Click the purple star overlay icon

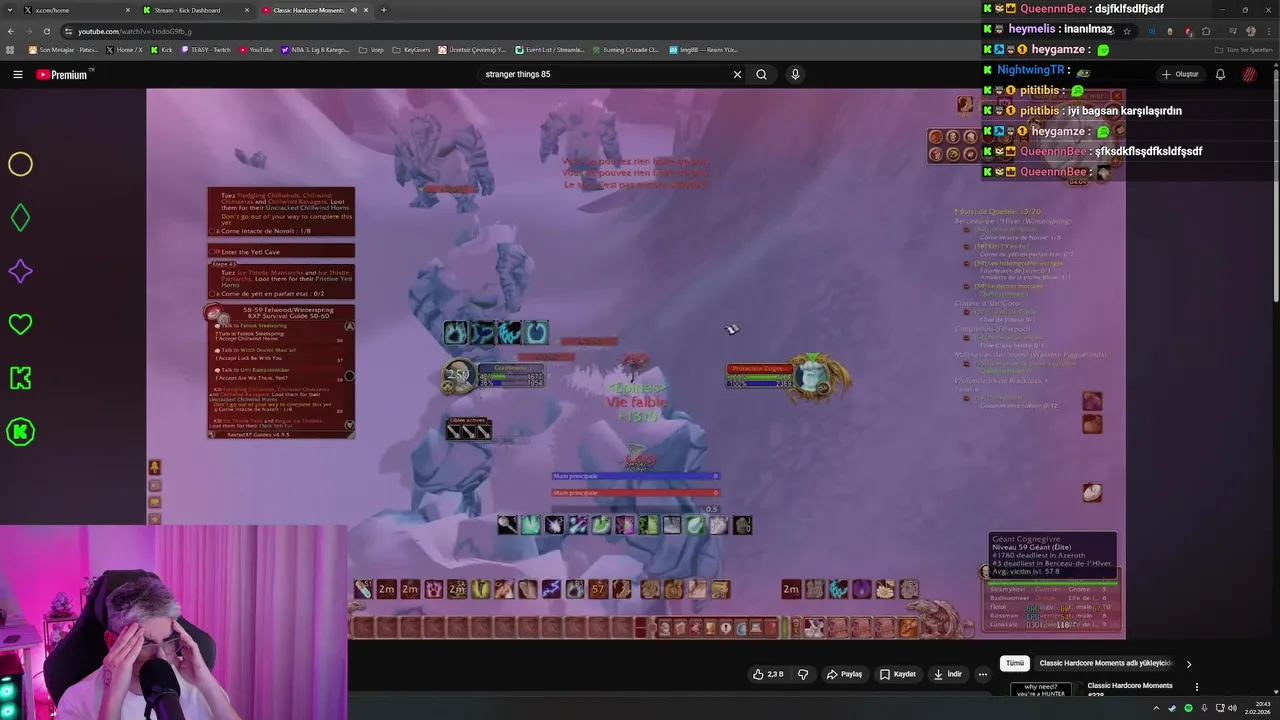coord(20,271)
